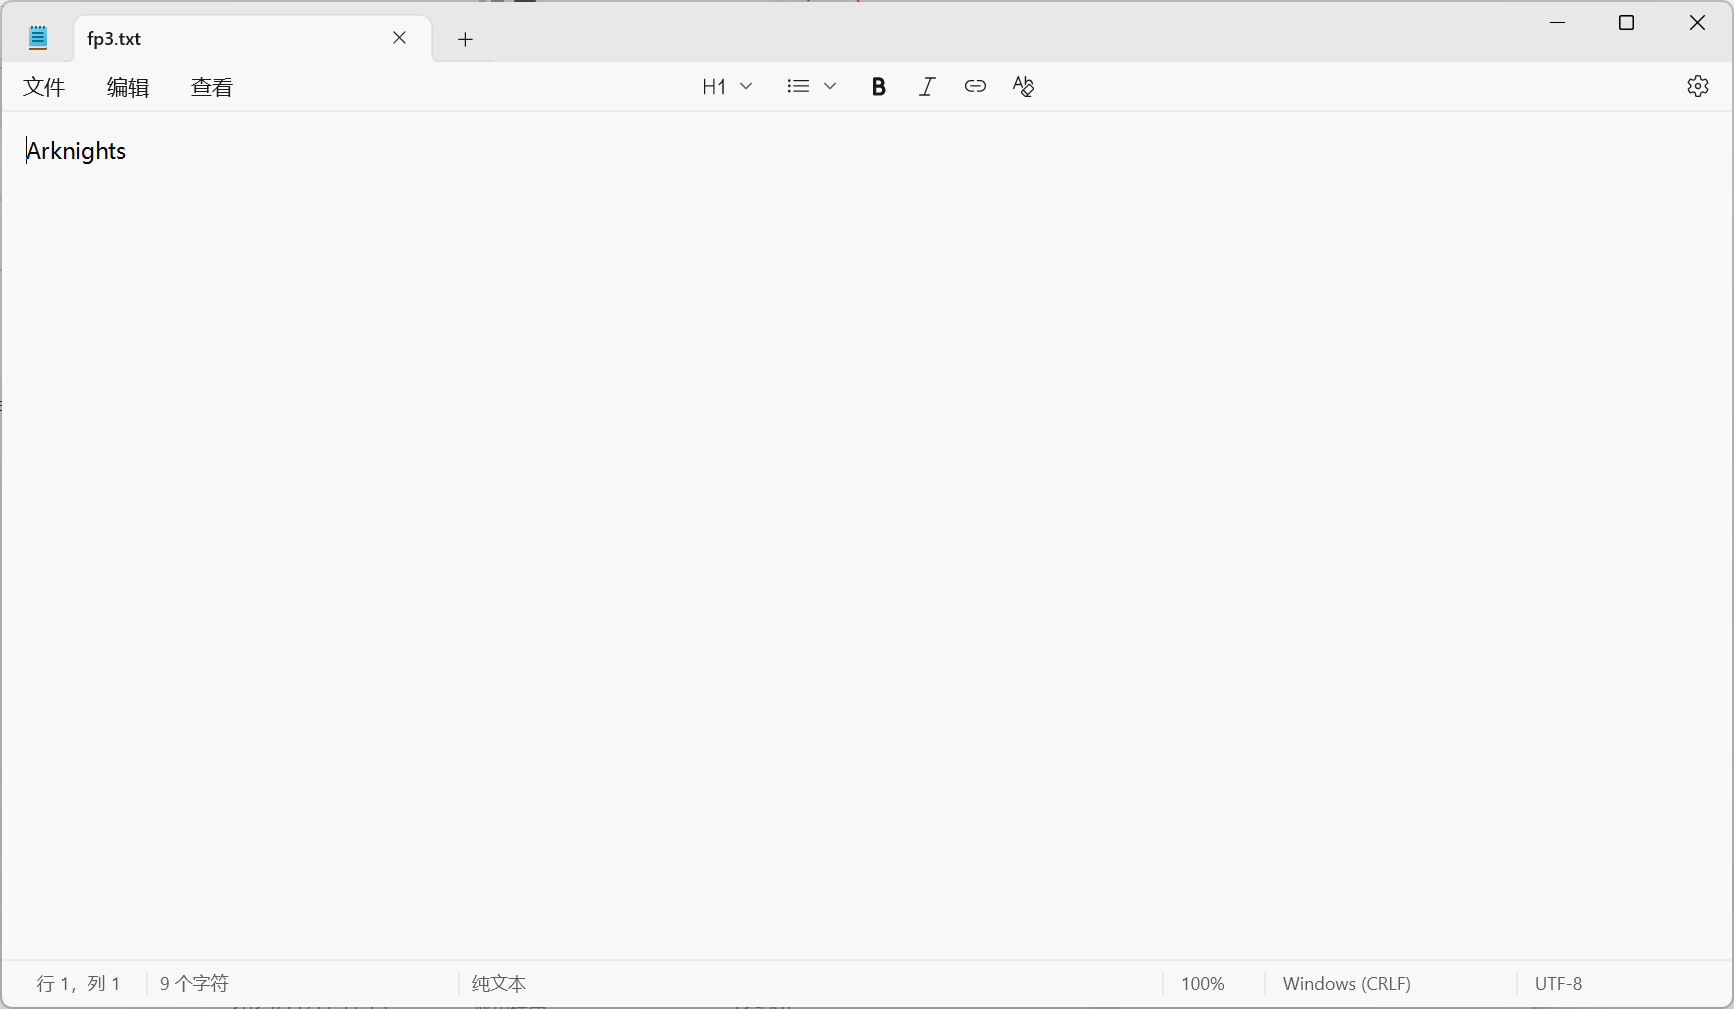The image size is (1734, 1009).
Task: Click the word Arknights in the editor
Action: pos(76,151)
